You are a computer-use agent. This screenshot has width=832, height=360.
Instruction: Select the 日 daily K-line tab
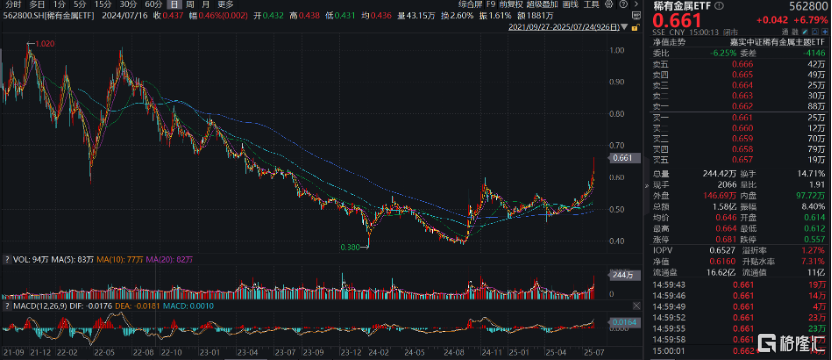(174, 4)
